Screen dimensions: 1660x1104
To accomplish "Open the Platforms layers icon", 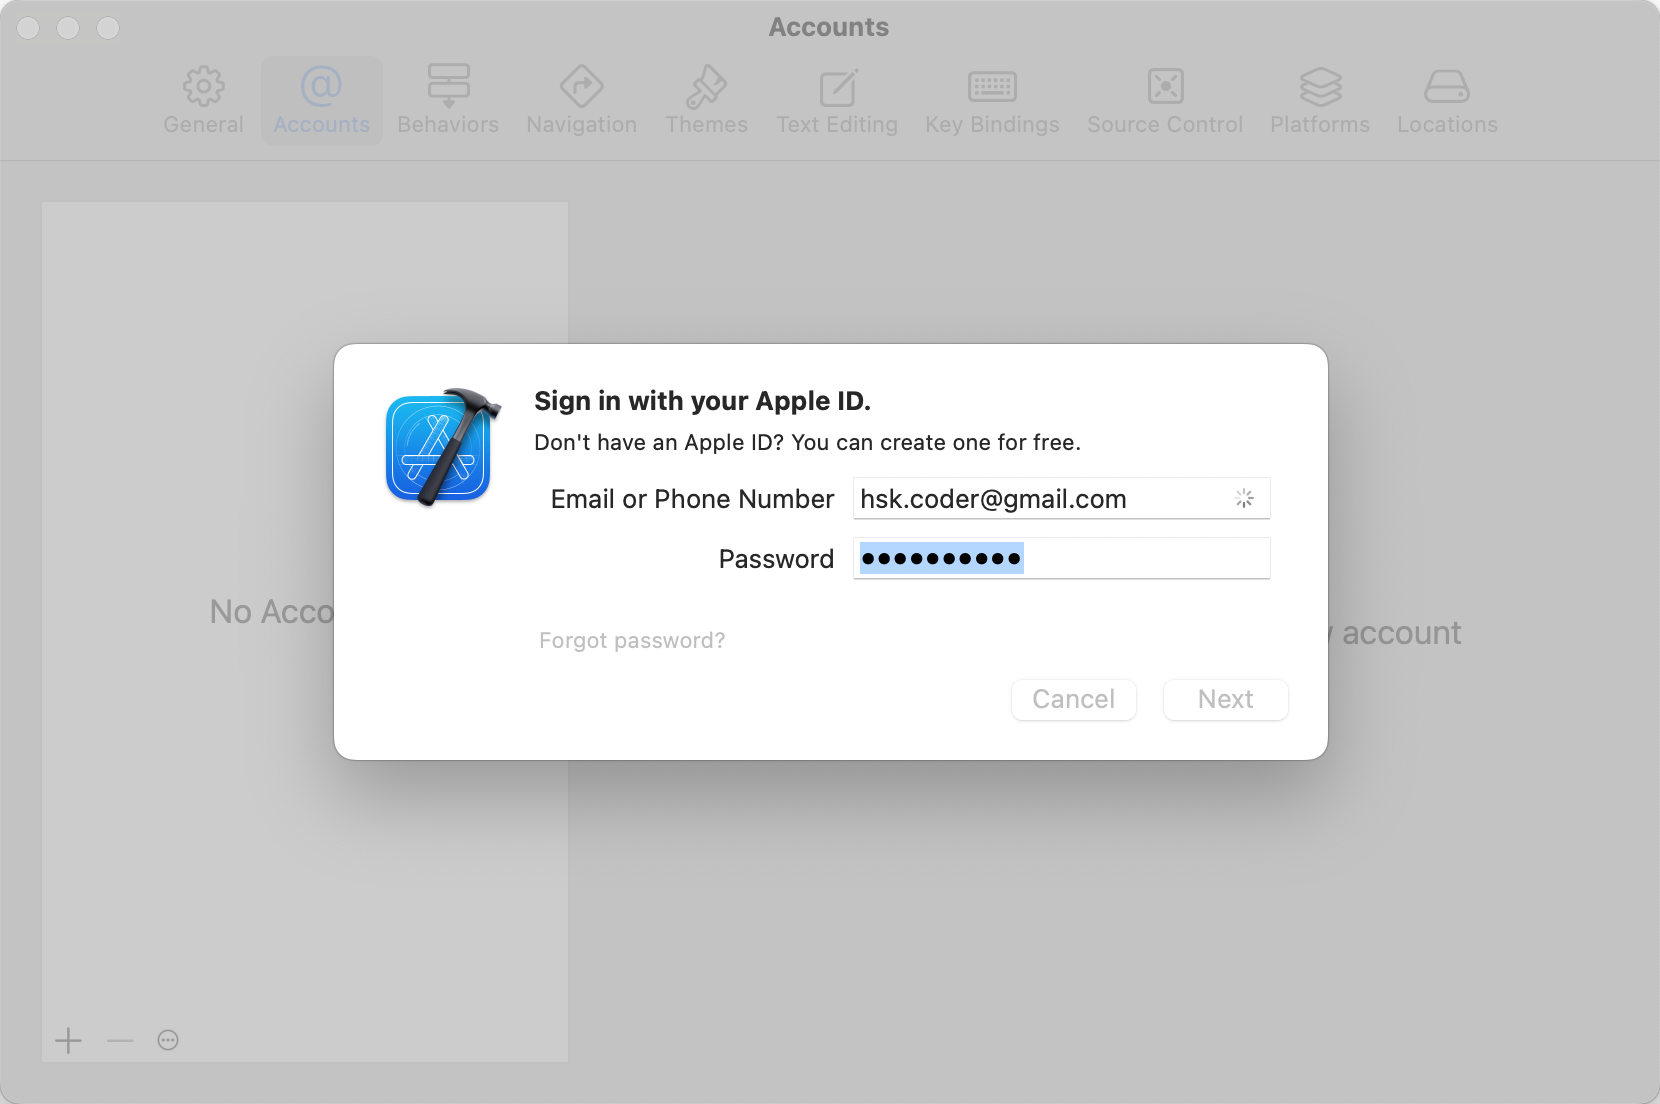I will [x=1320, y=87].
